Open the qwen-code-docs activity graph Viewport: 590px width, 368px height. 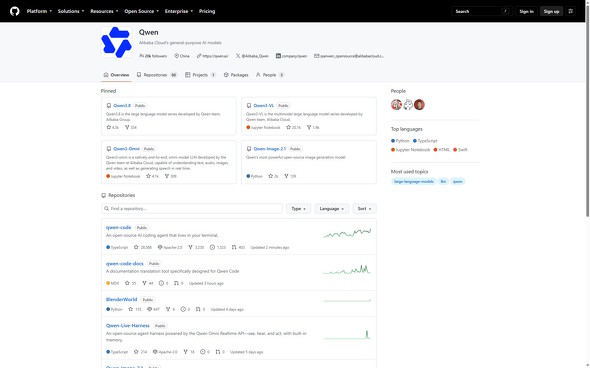coord(347,269)
